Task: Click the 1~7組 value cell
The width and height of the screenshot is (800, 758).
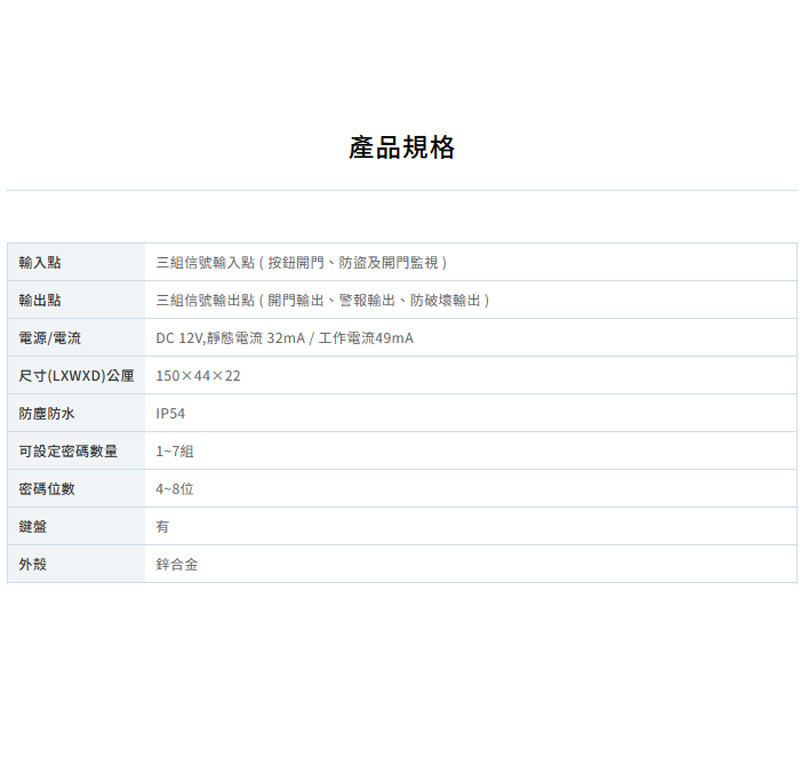Action: (x=175, y=451)
